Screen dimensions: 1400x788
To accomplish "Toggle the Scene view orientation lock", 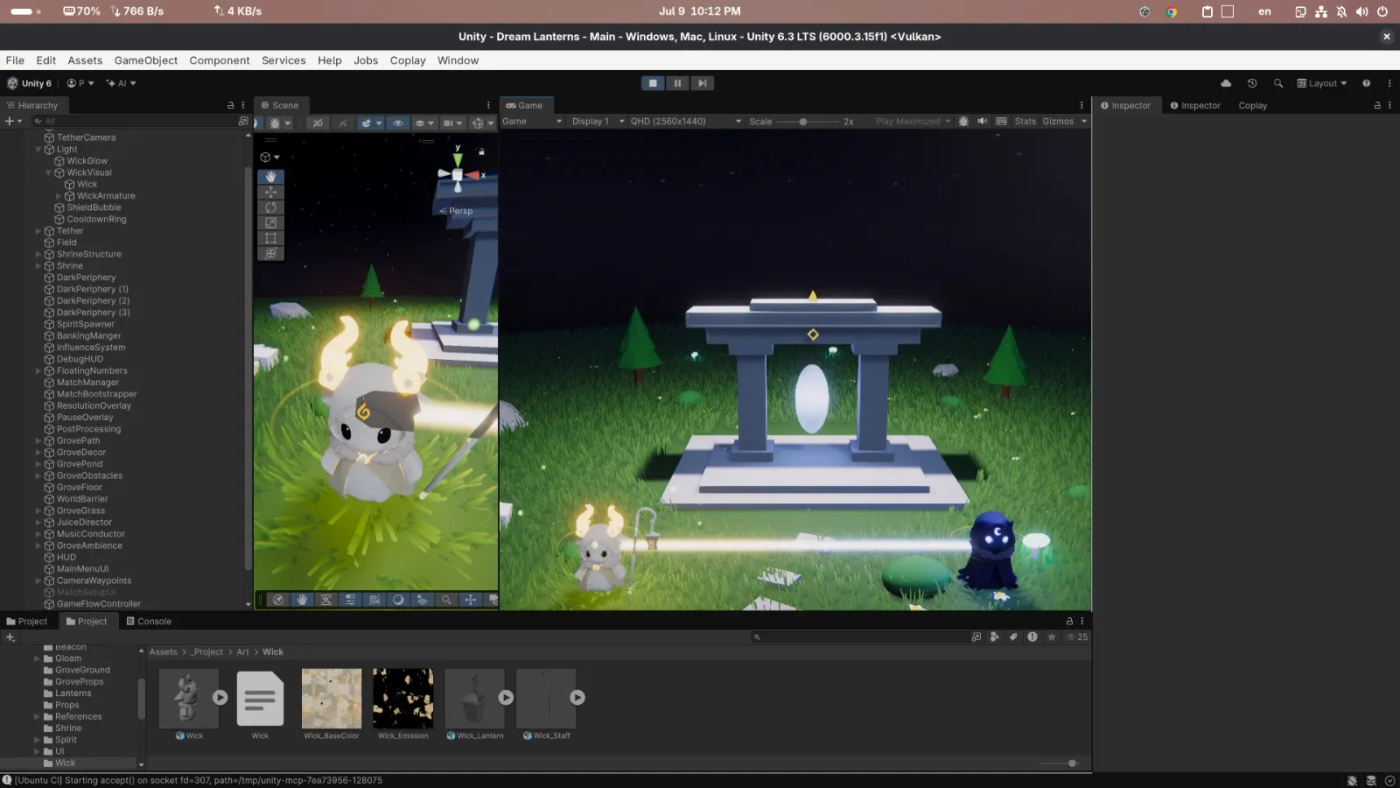I will coord(481,151).
